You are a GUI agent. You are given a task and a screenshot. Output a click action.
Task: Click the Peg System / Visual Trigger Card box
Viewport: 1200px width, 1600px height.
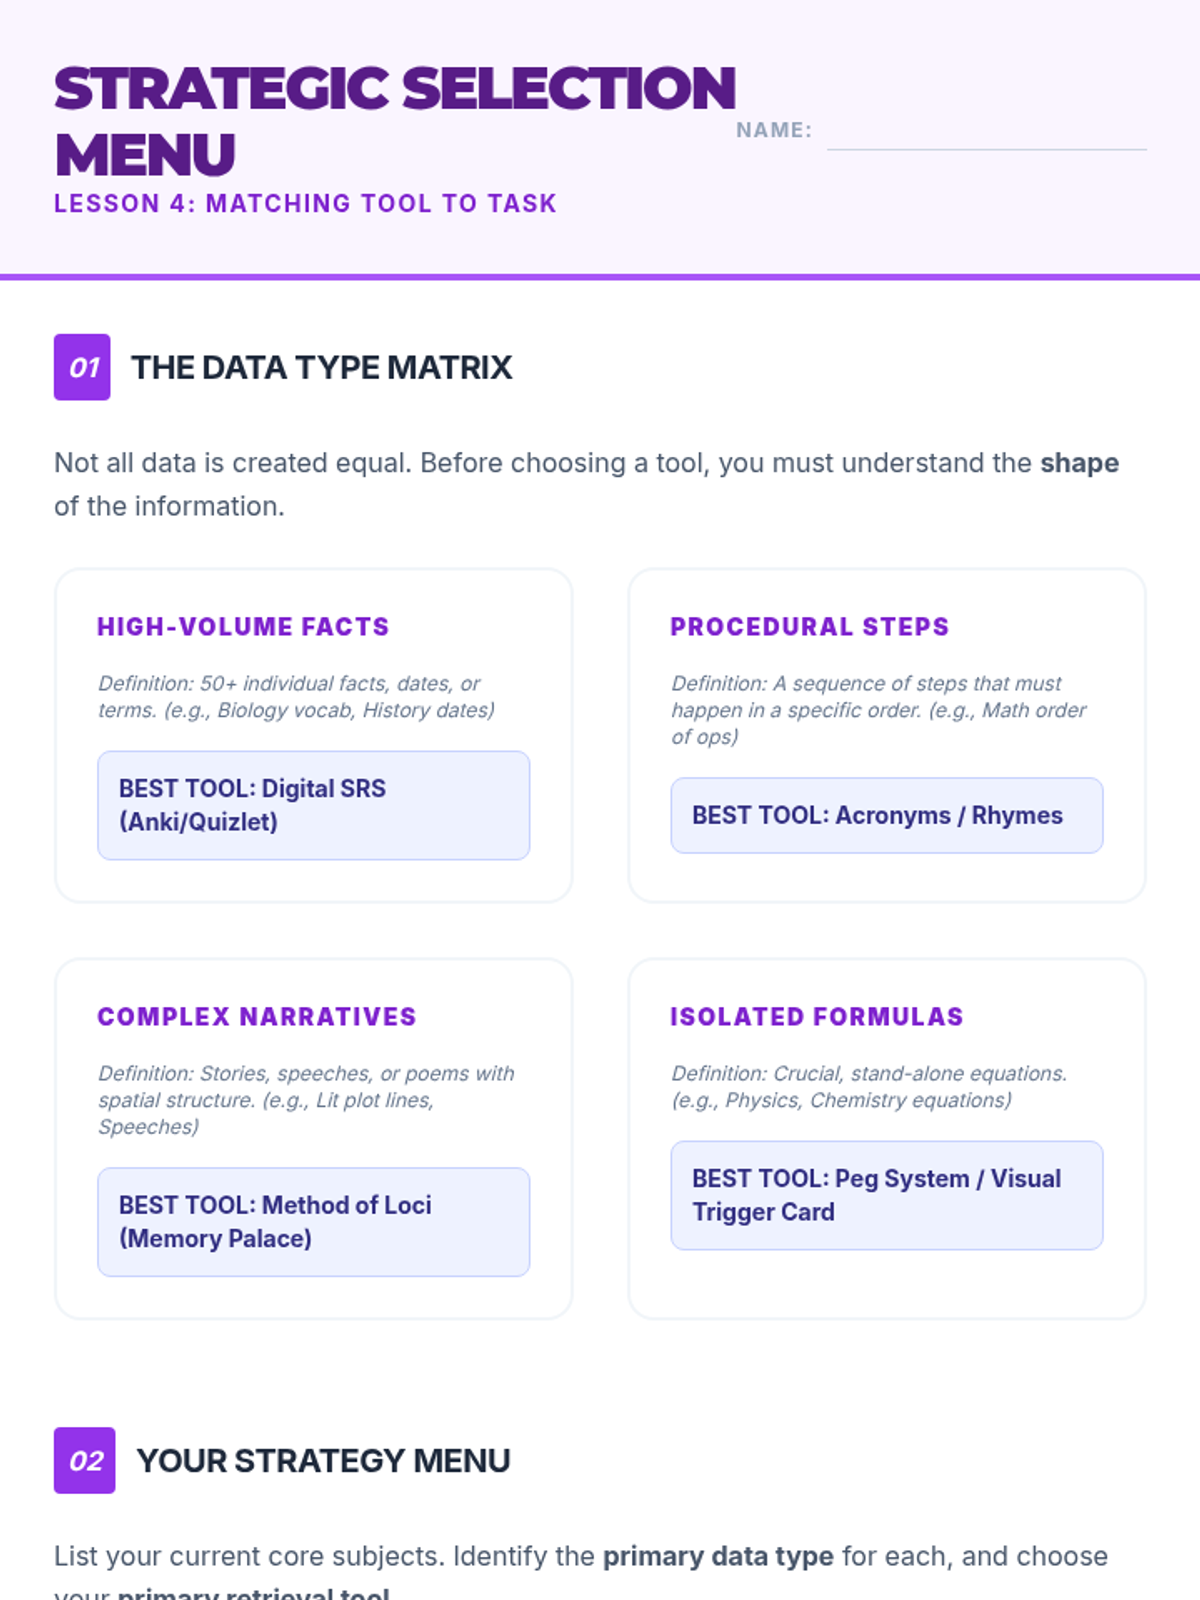(x=887, y=1195)
